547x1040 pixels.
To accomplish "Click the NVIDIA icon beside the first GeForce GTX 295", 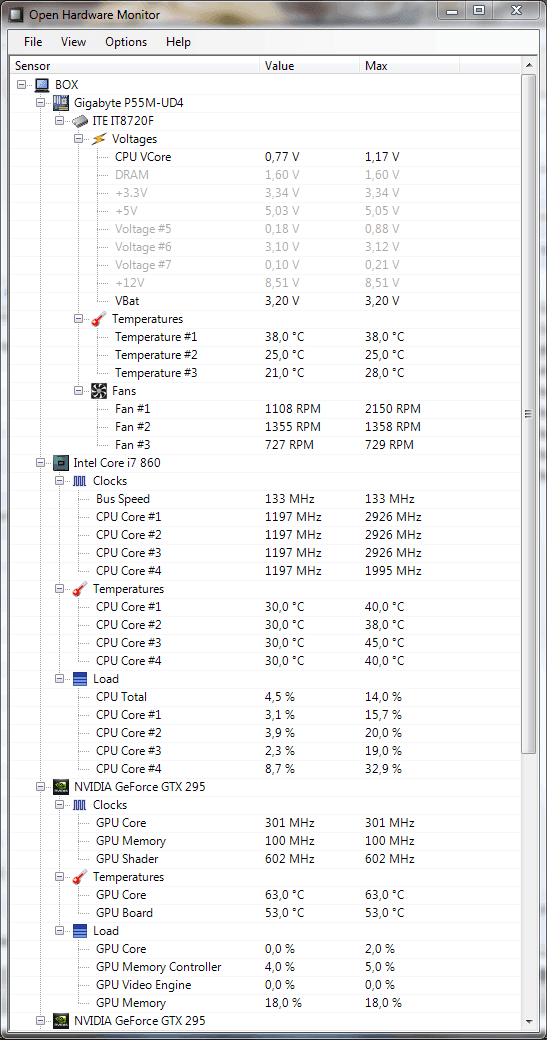I will pyautogui.click(x=61, y=787).
